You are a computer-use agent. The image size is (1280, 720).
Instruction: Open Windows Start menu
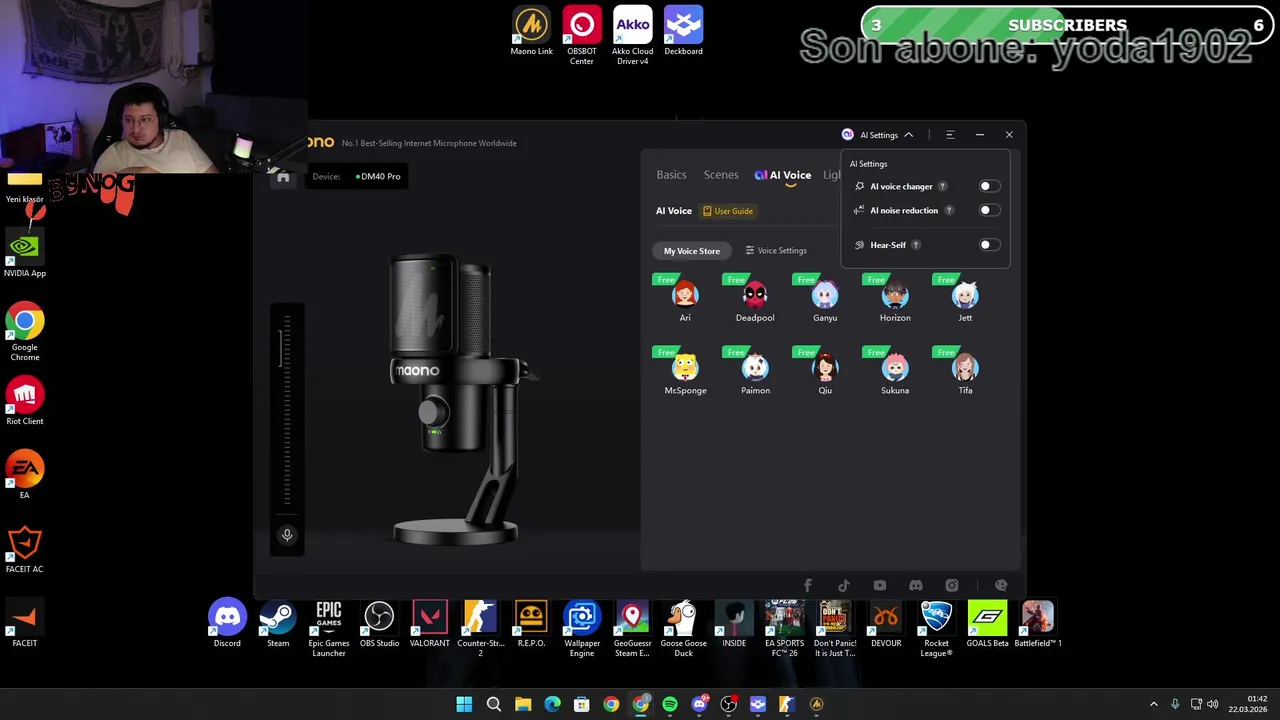464,704
